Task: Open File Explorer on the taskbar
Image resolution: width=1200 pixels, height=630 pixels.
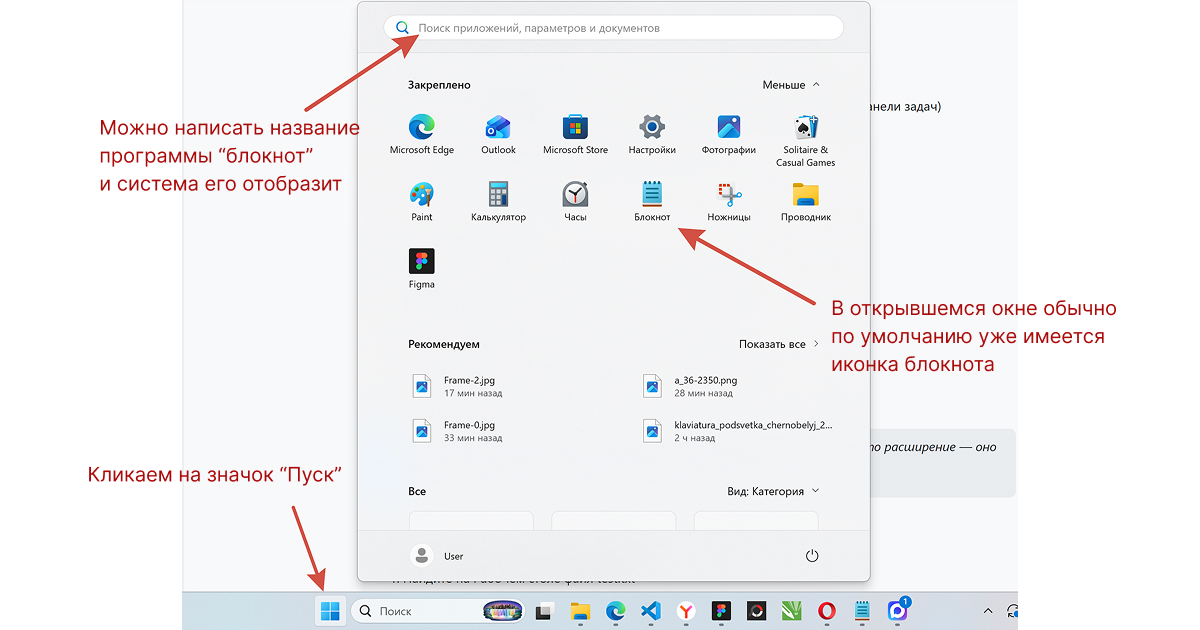Action: pos(580,611)
